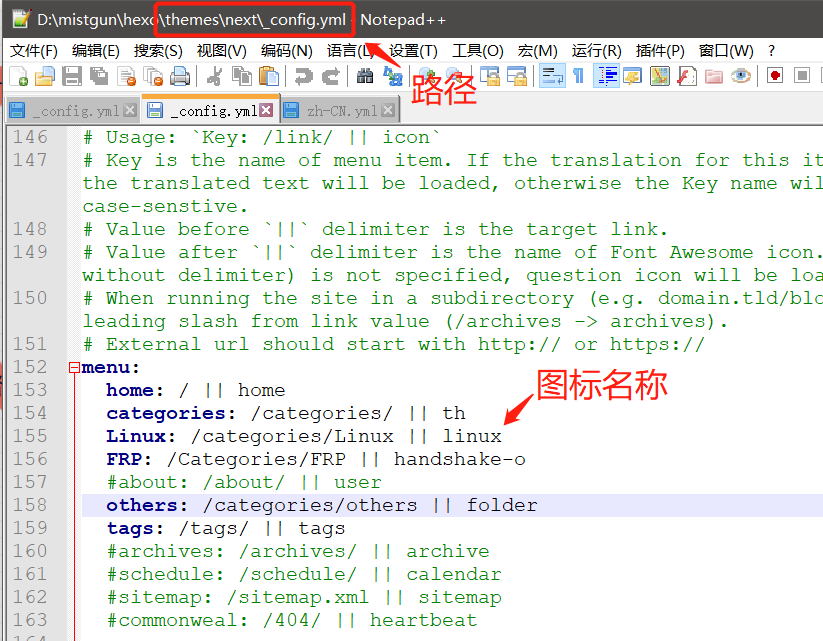Cut selection with the scissors icon
The image size is (823, 641).
point(214,76)
